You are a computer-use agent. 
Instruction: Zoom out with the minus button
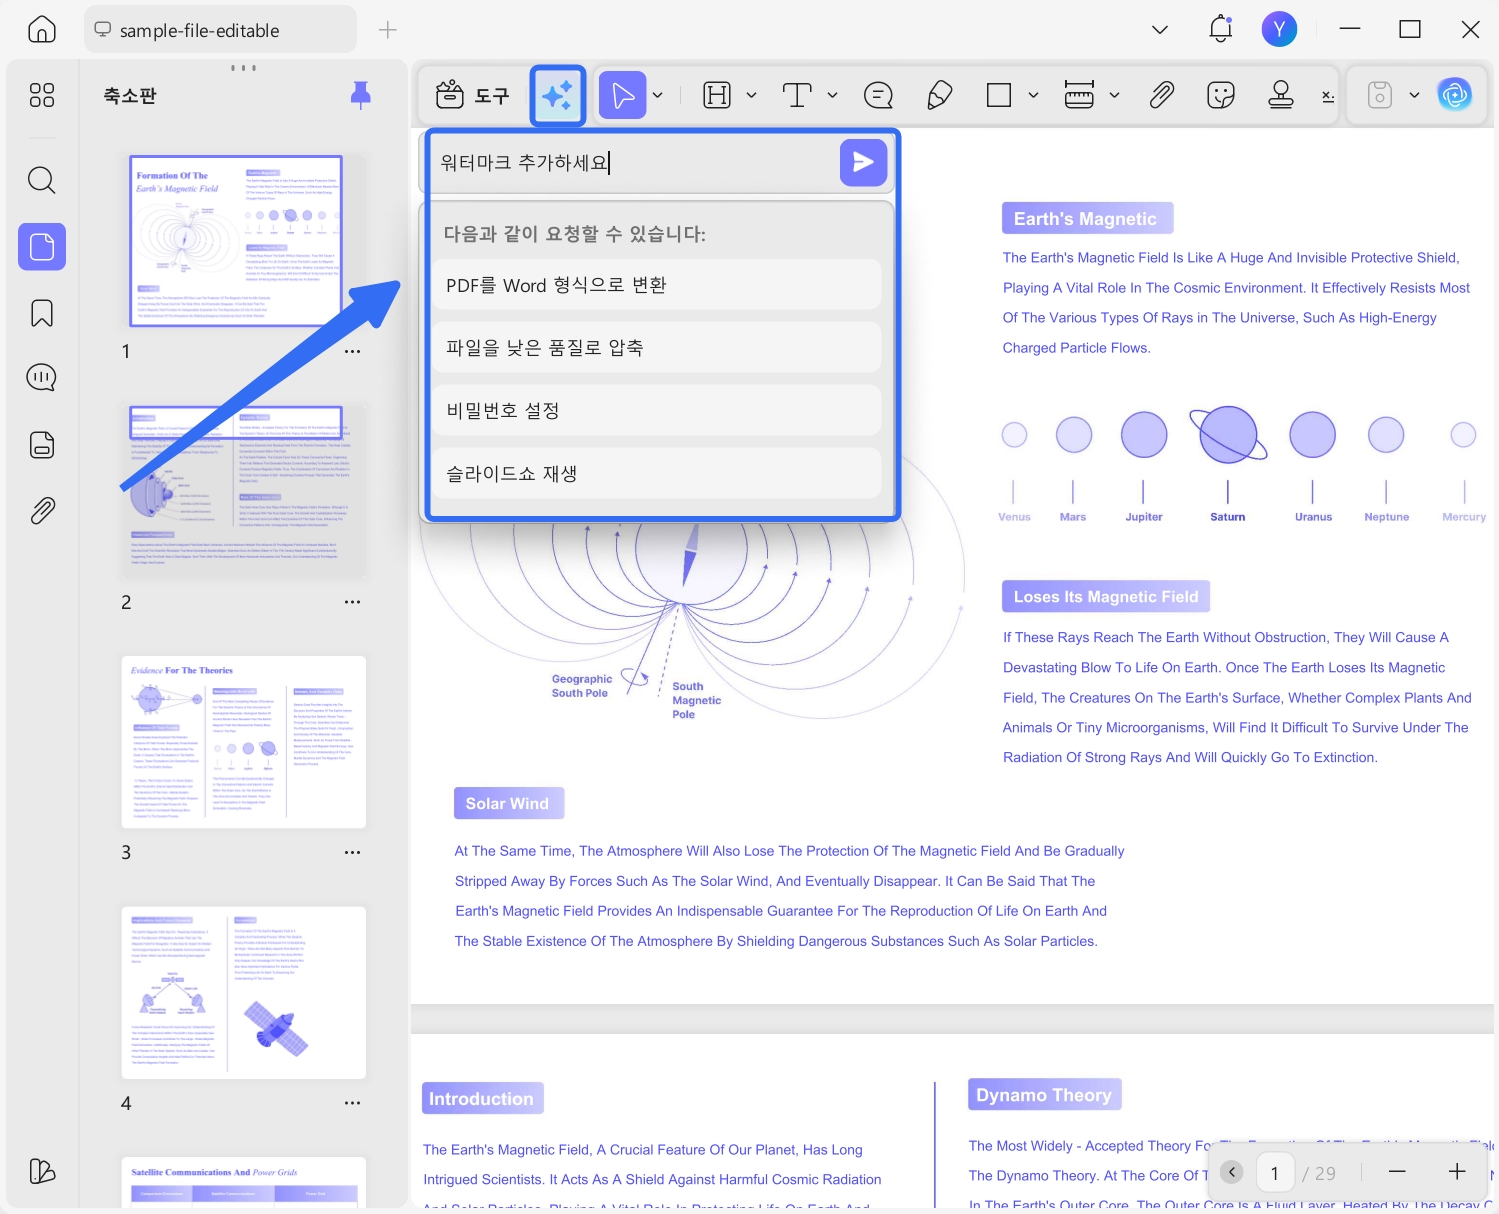click(x=1398, y=1172)
